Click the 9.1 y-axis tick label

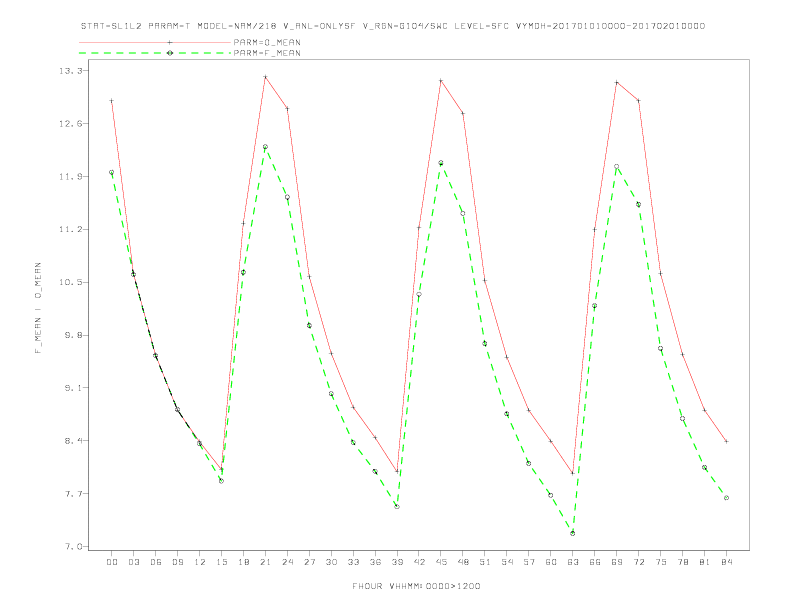click(72, 388)
